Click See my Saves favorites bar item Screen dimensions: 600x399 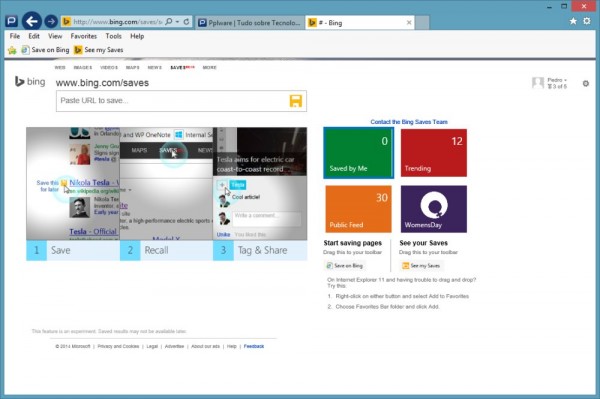[x=99, y=50]
